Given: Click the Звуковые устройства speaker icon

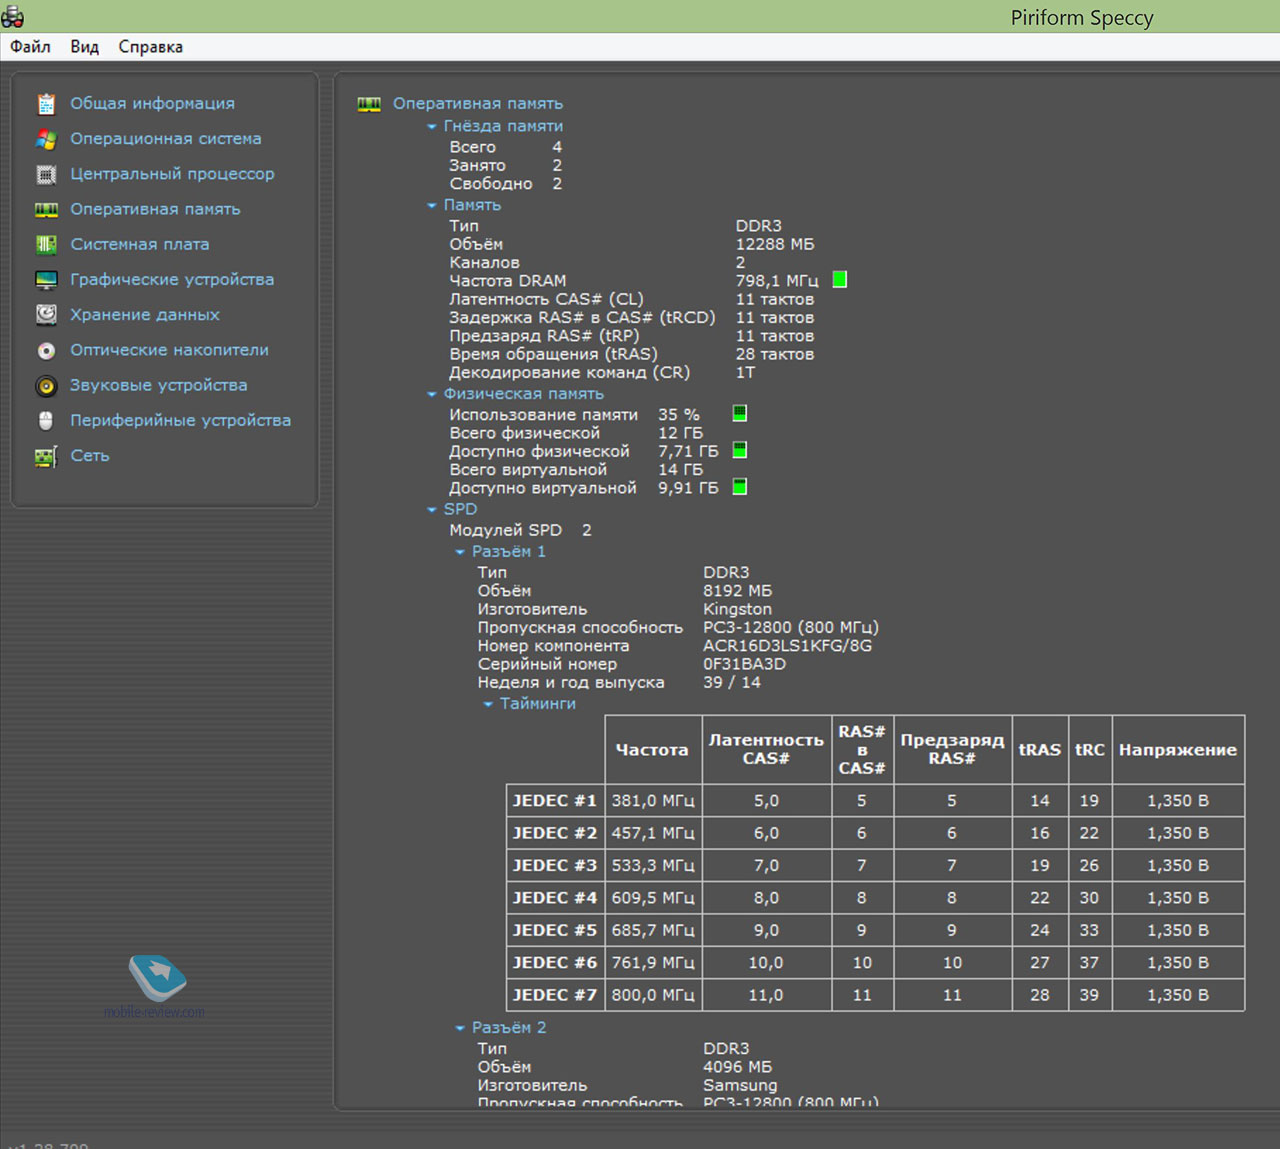Looking at the screenshot, I should click(x=46, y=386).
